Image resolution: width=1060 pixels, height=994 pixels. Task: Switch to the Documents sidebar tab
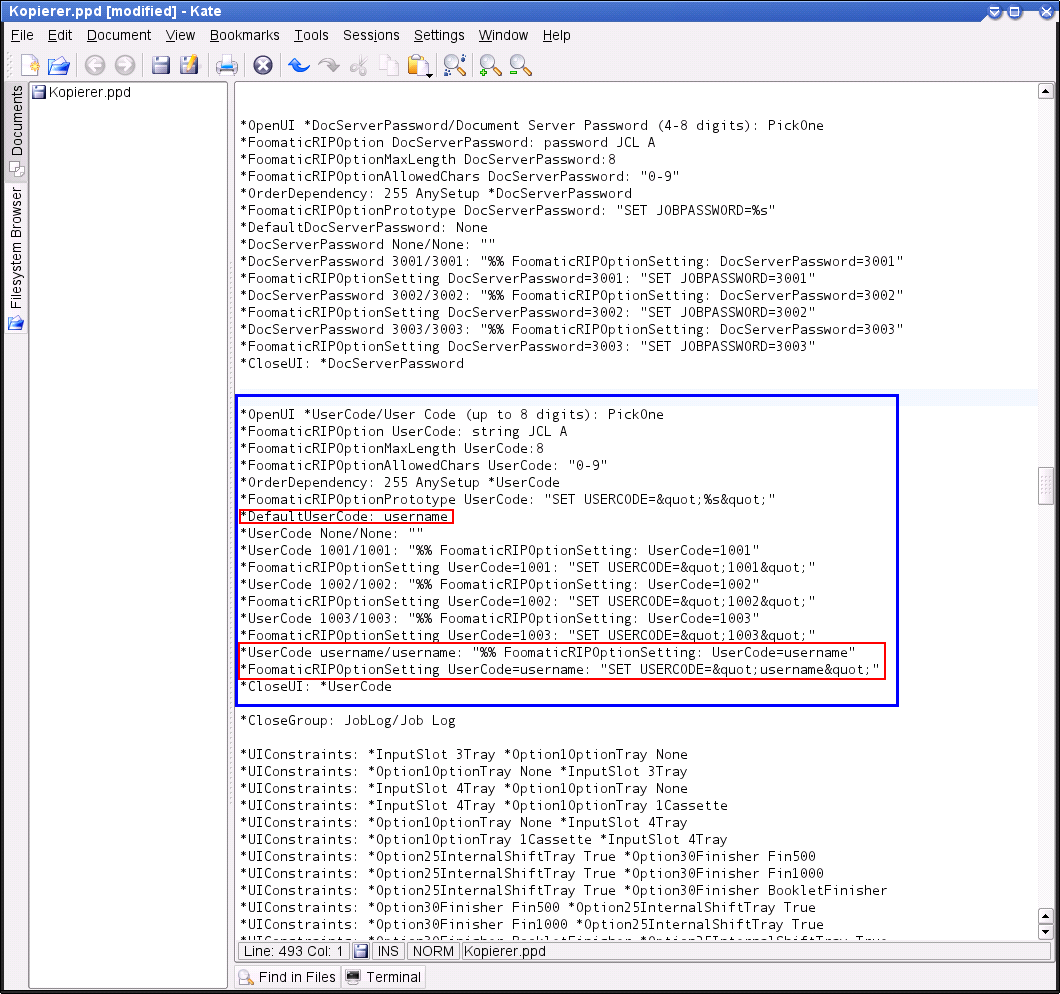(17, 130)
